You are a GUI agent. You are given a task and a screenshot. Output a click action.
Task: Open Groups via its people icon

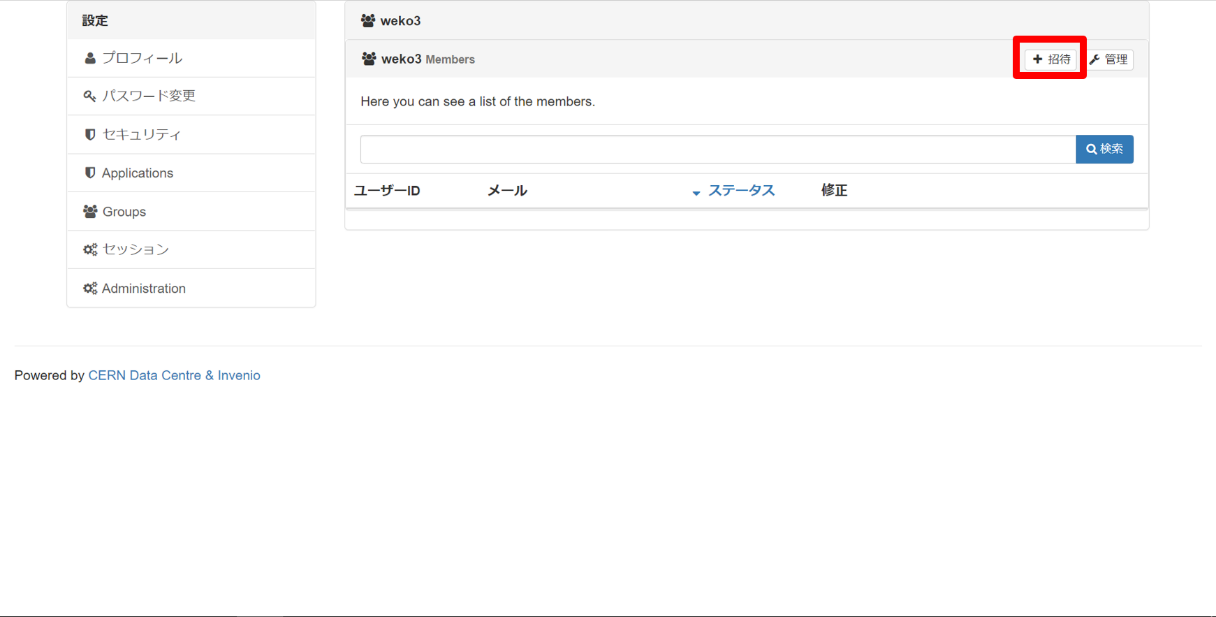coord(90,212)
